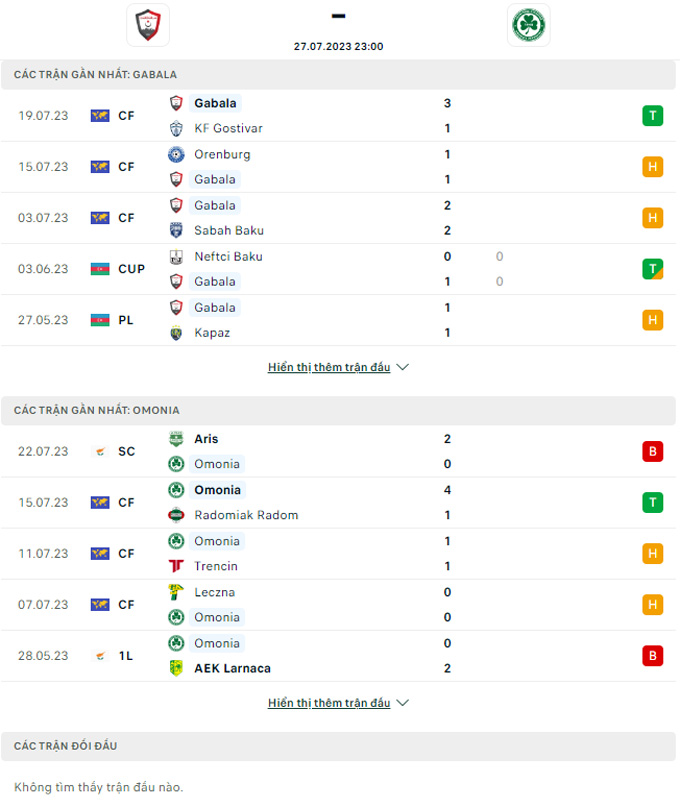This screenshot has width=680, height=807.
Task: Open Omonia shamrock logo in match header
Action: [529, 25]
